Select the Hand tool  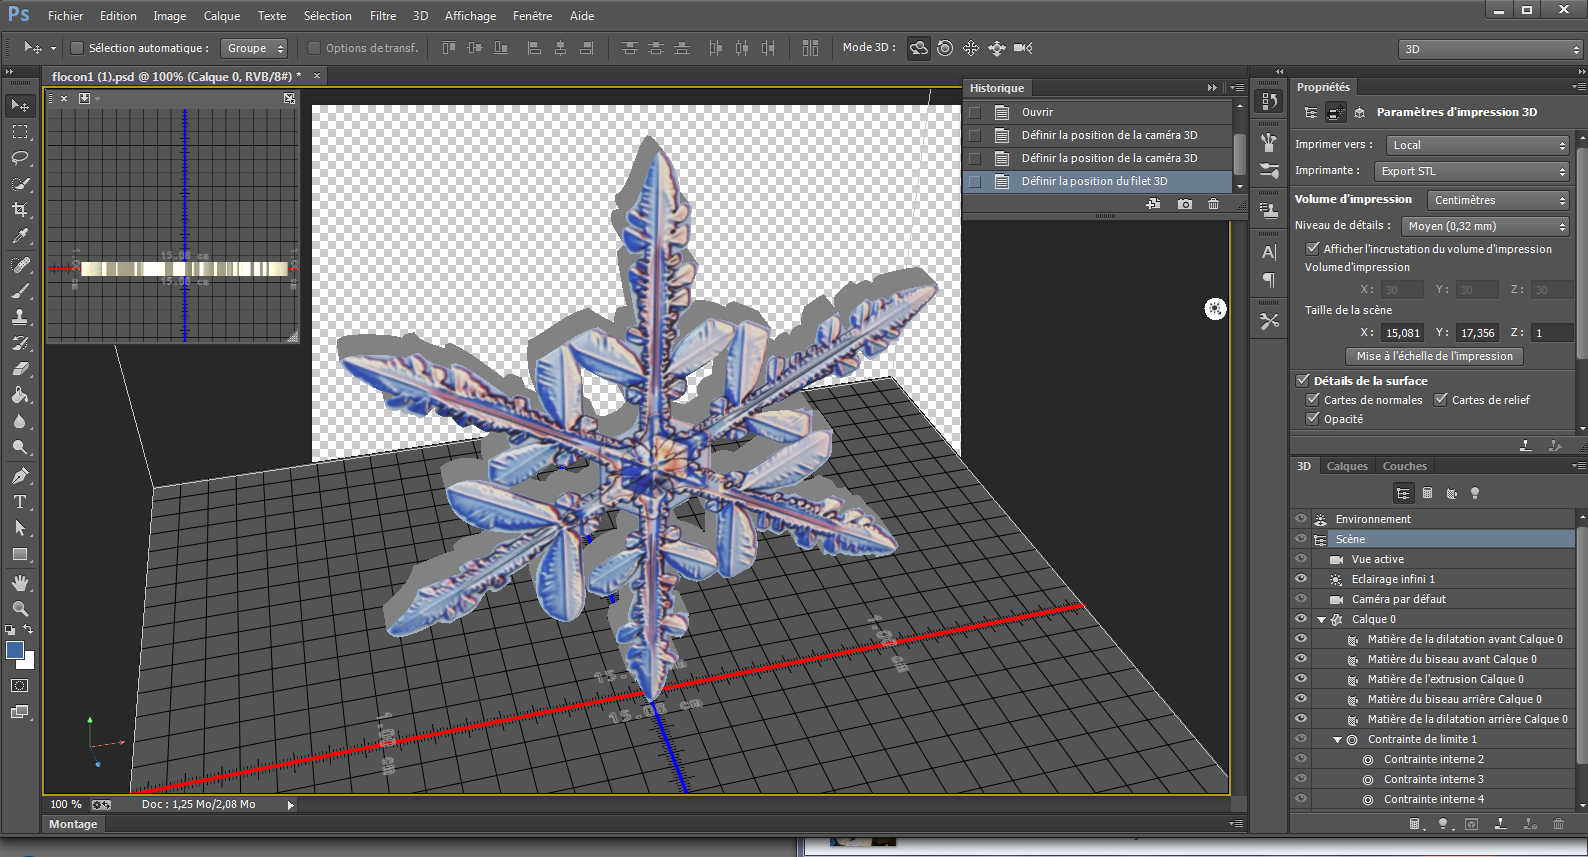tap(20, 582)
